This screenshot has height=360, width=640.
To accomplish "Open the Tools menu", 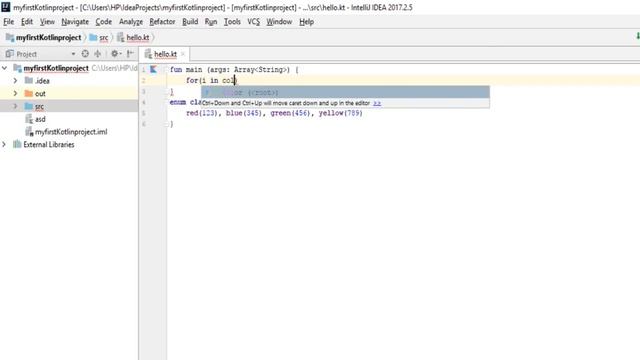I will pos(232,22).
